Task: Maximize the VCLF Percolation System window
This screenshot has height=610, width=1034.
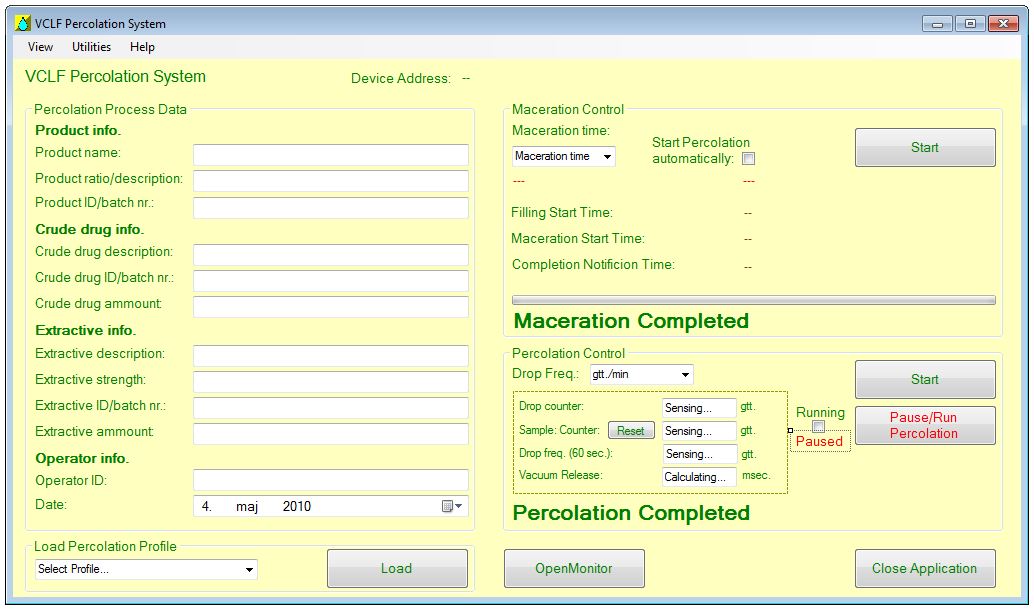Action: click(970, 24)
